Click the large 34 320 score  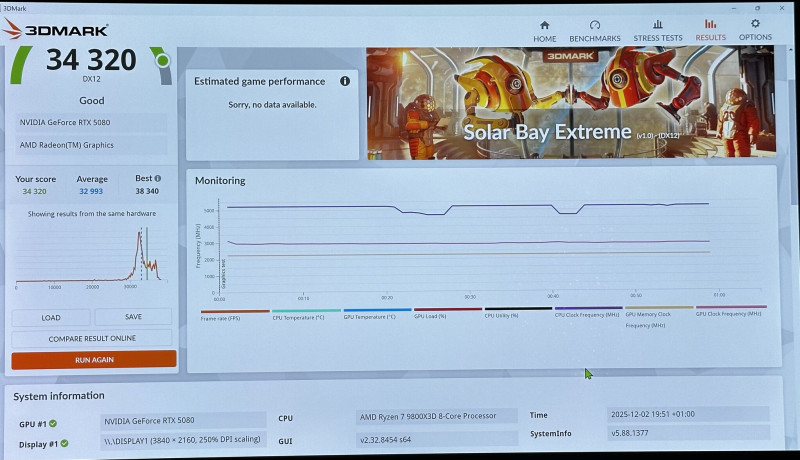[x=91, y=60]
